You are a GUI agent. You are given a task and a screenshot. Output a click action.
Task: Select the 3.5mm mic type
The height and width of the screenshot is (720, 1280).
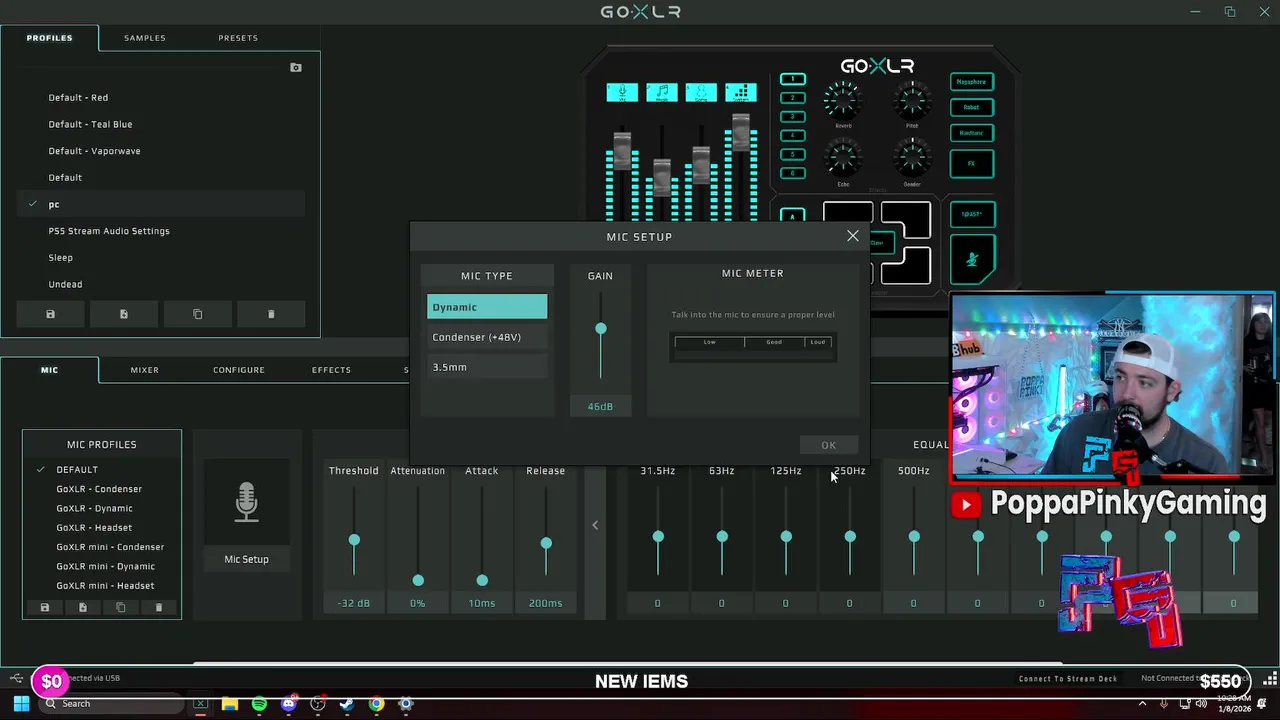(487, 367)
